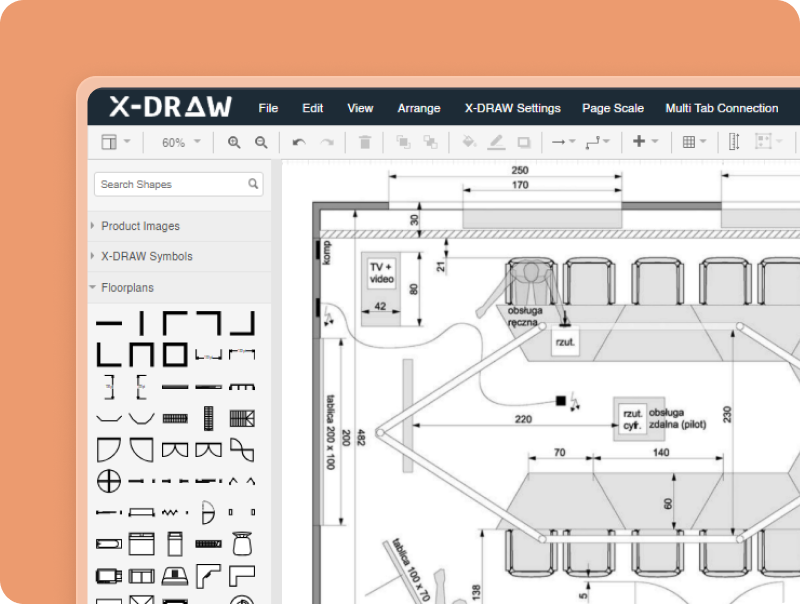Open the Edit menu
This screenshot has height=604, width=800.
tap(312, 108)
